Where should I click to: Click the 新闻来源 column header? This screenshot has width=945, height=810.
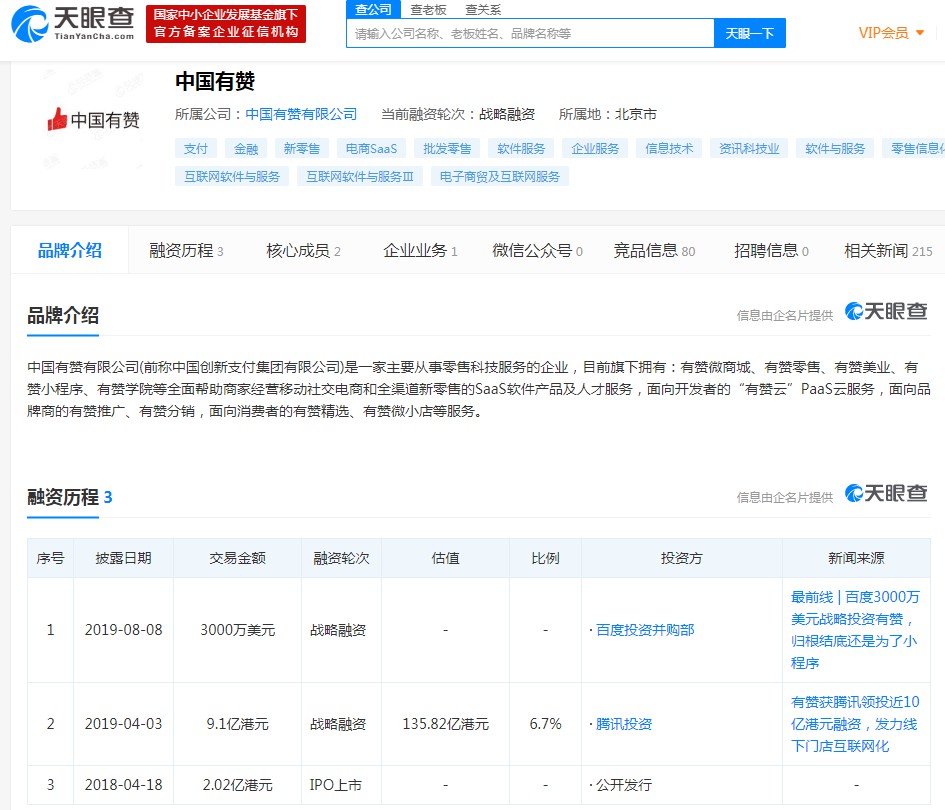856,558
